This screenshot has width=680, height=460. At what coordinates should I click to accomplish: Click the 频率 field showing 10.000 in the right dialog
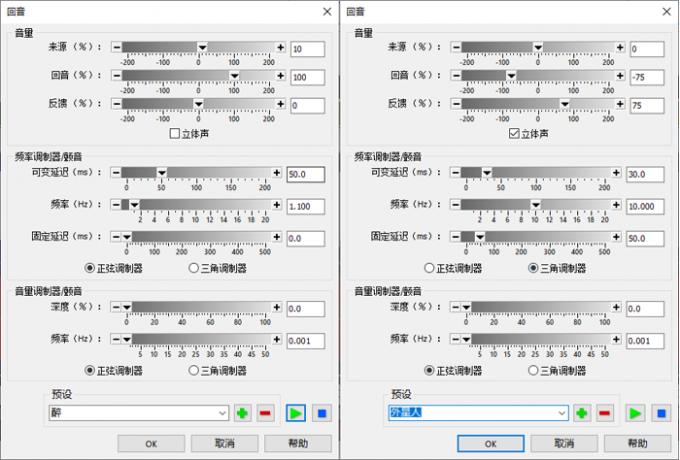pos(645,206)
